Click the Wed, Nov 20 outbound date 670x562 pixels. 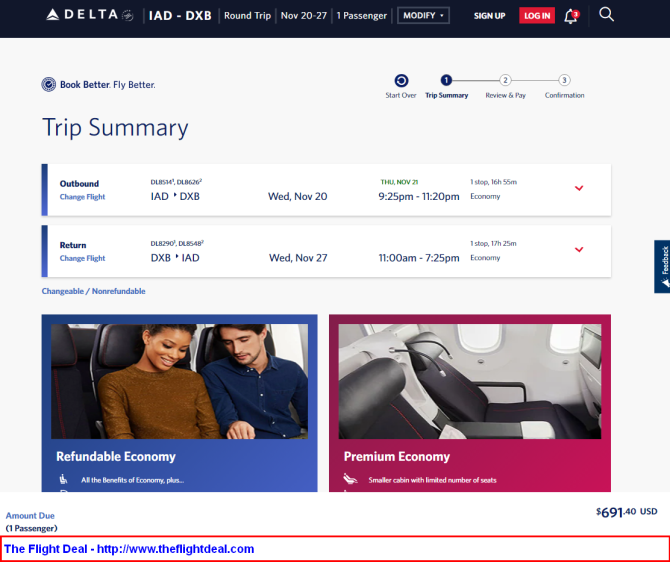(297, 197)
